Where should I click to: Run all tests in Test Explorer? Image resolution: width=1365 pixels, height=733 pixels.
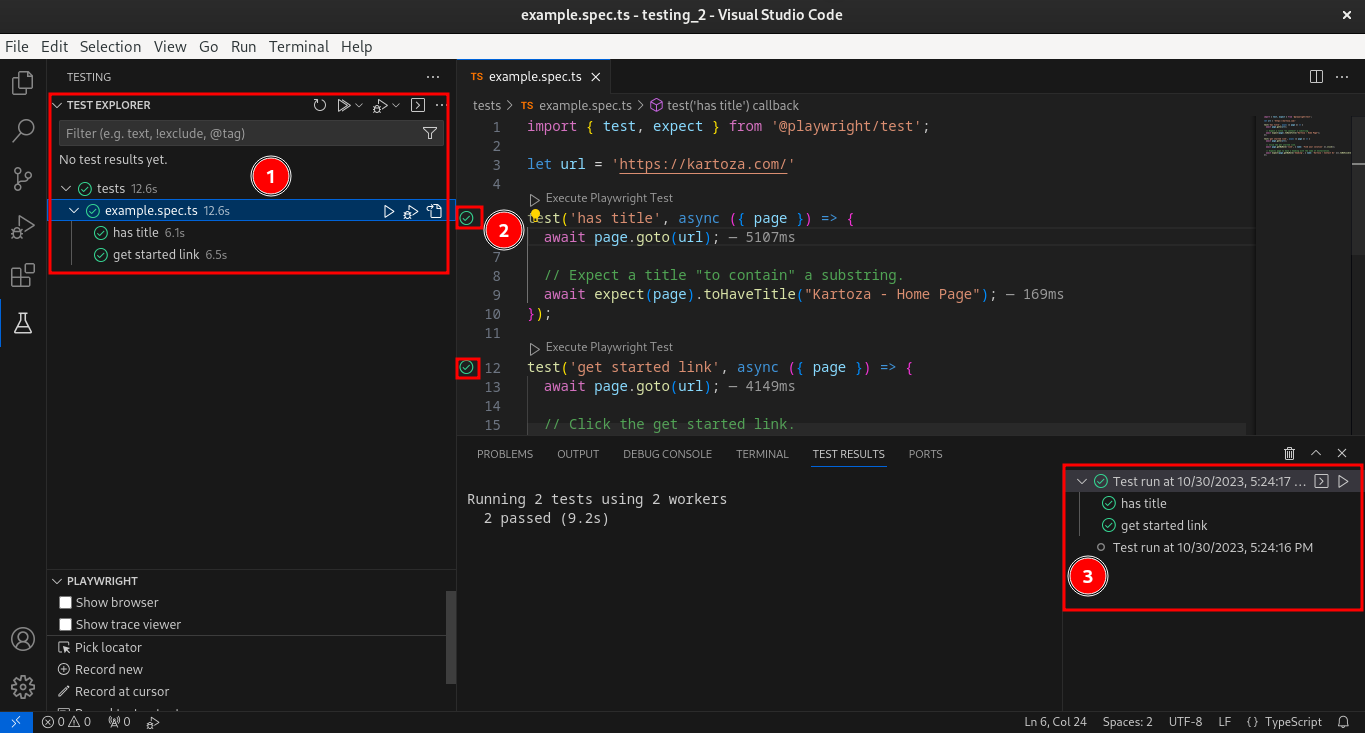point(344,105)
